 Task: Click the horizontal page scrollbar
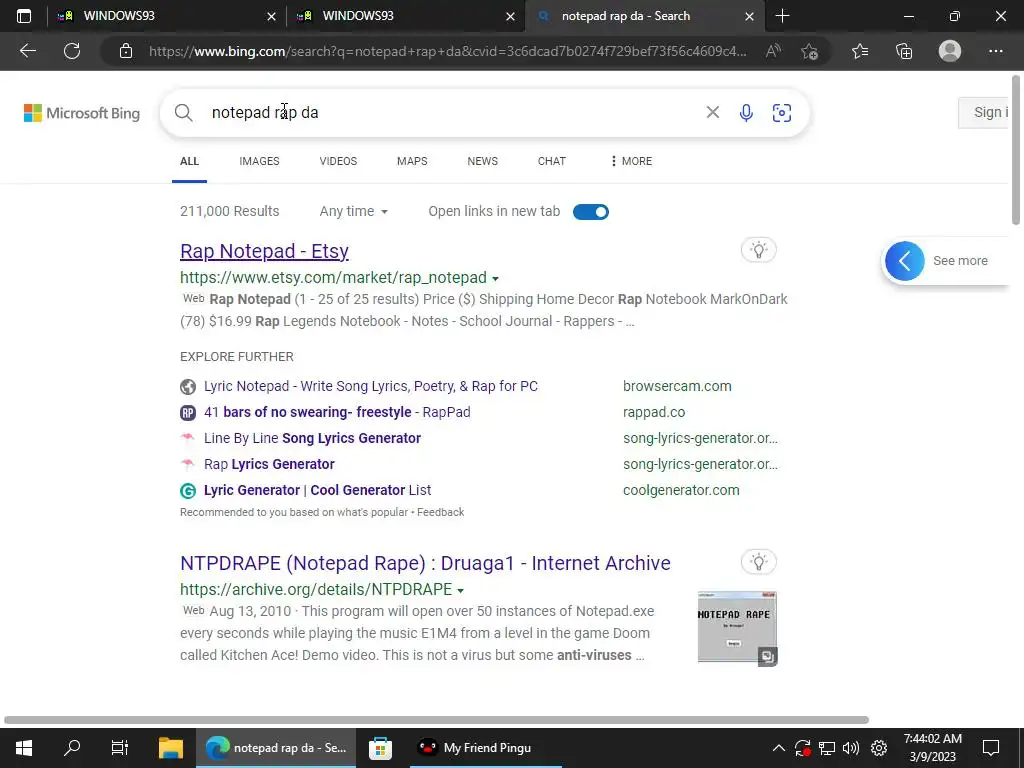point(436,720)
